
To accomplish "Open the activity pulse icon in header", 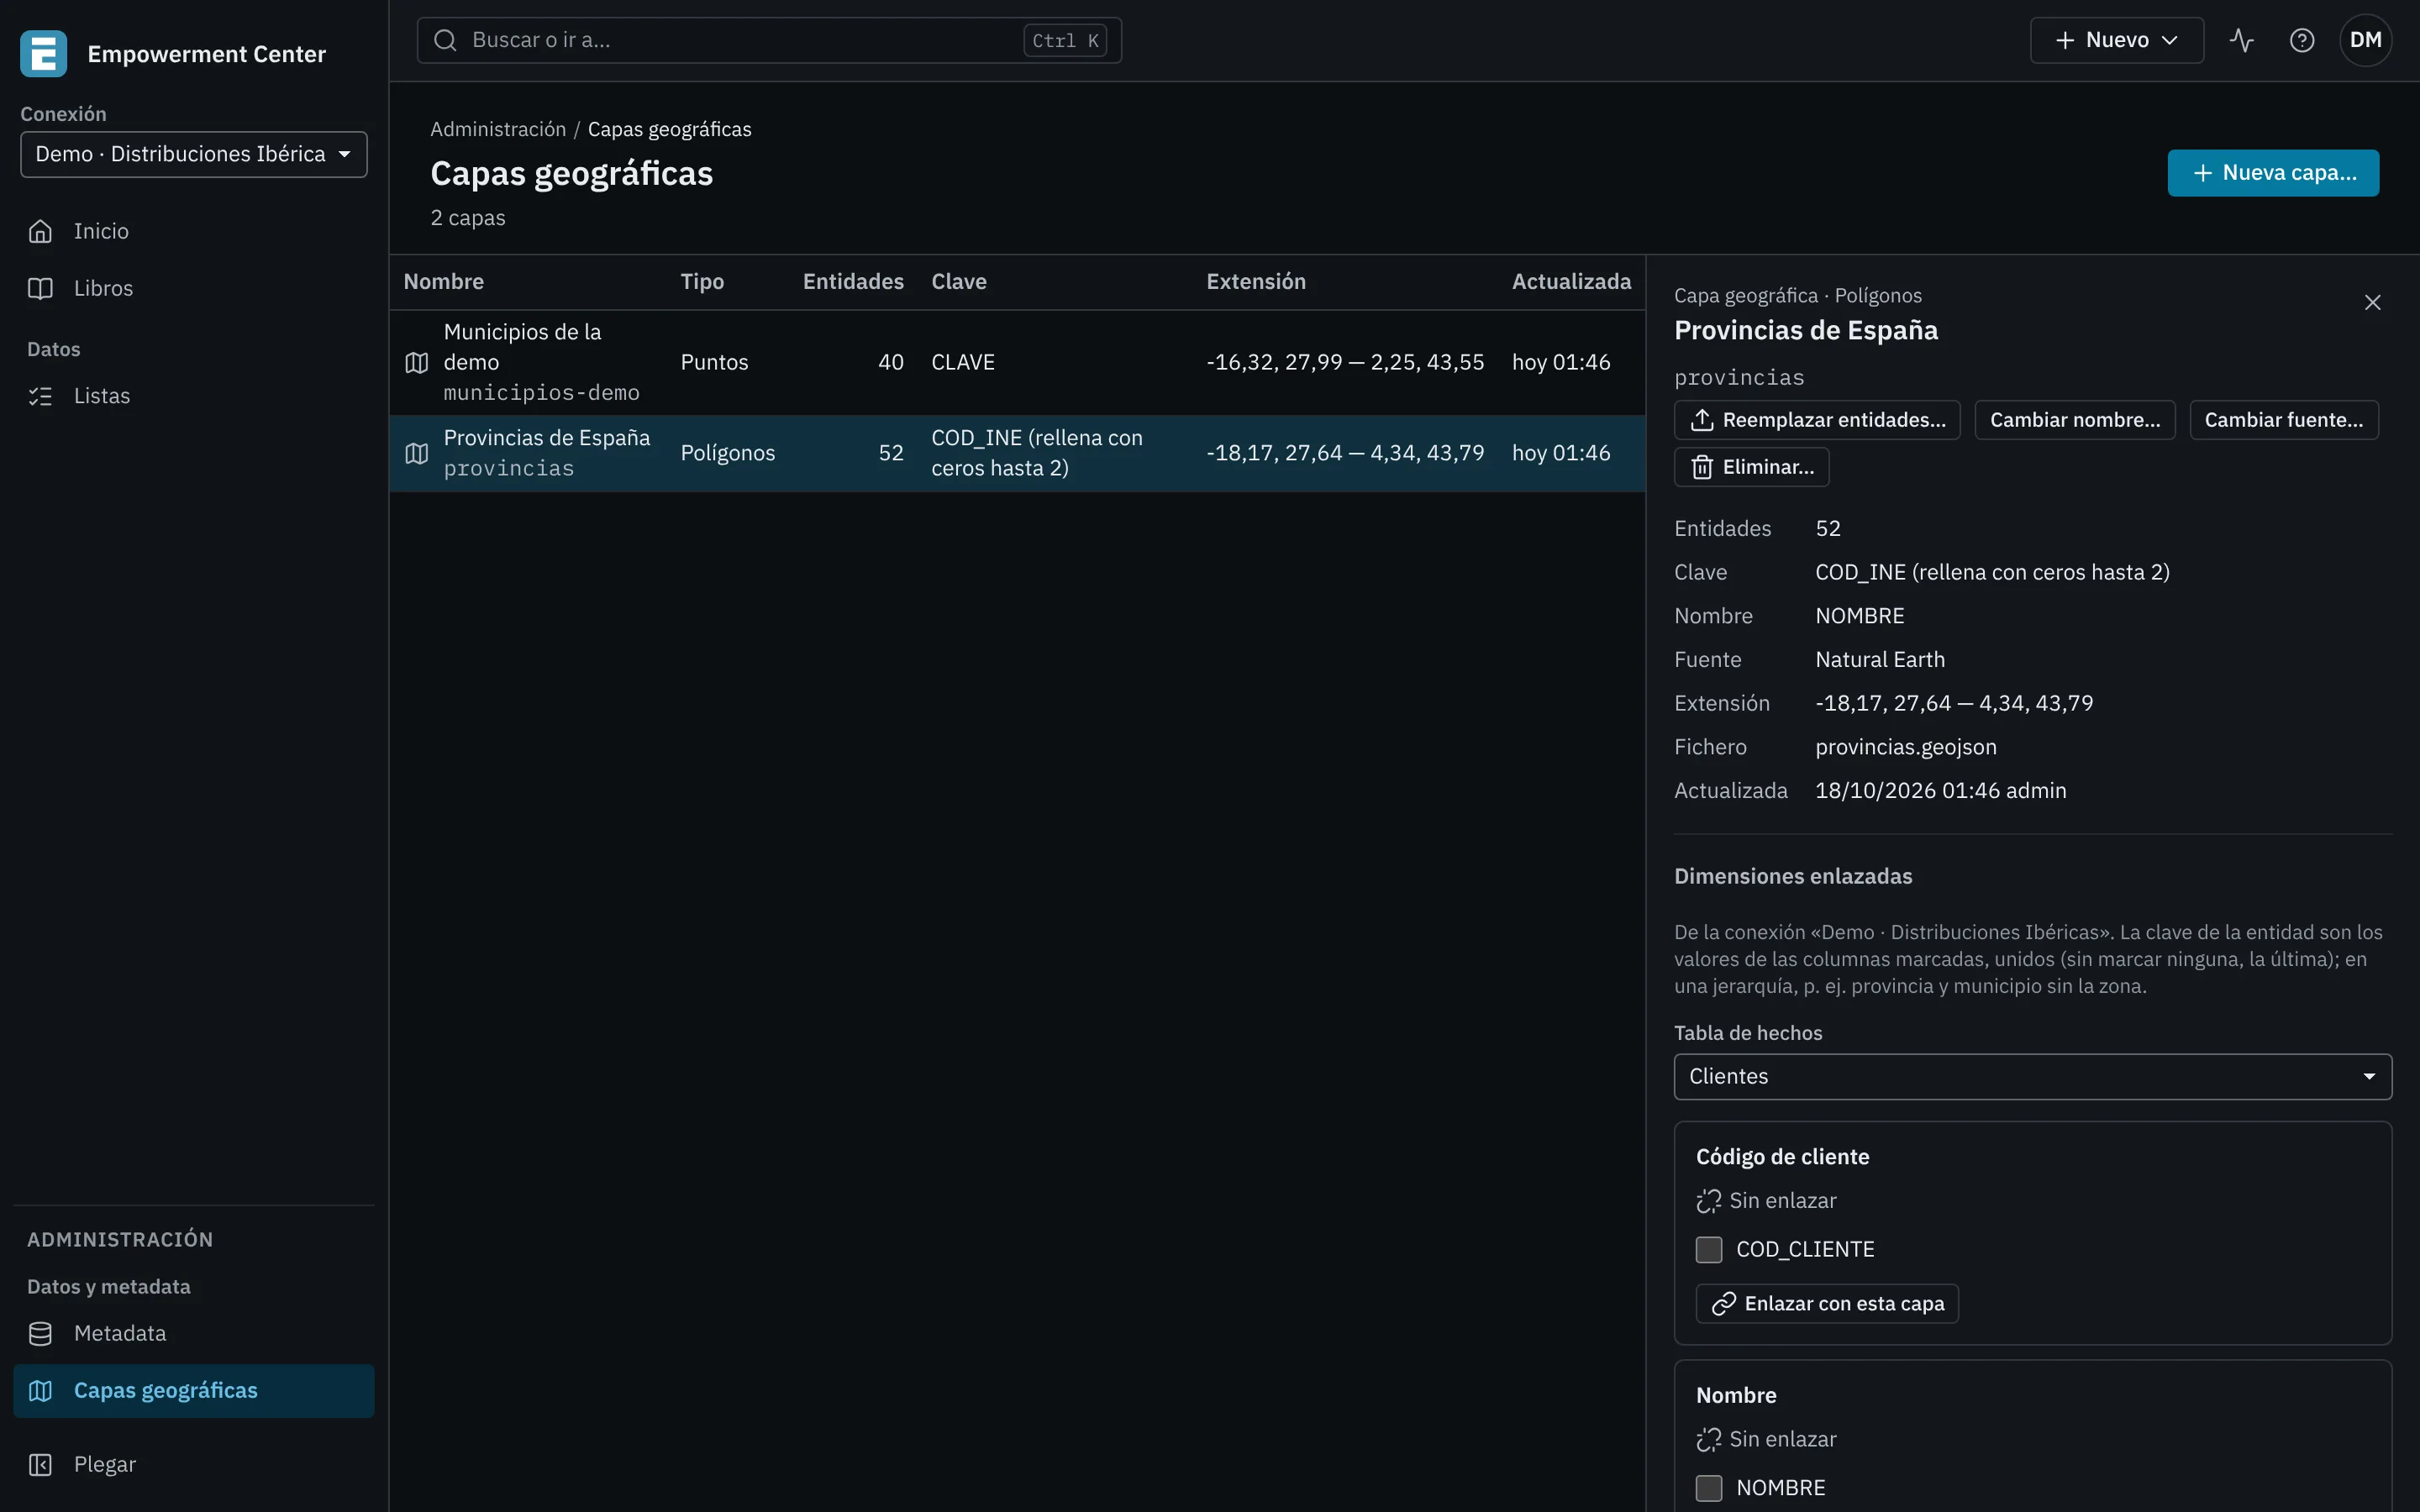I will [2241, 40].
